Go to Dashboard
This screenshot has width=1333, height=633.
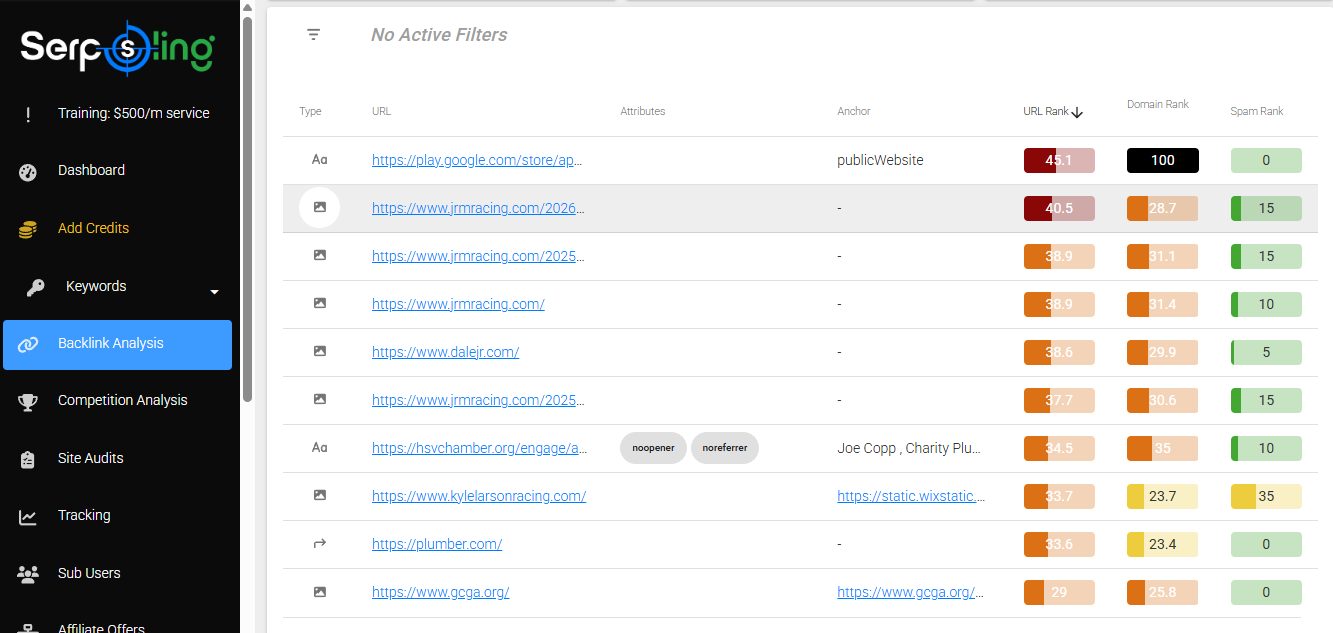click(91, 171)
